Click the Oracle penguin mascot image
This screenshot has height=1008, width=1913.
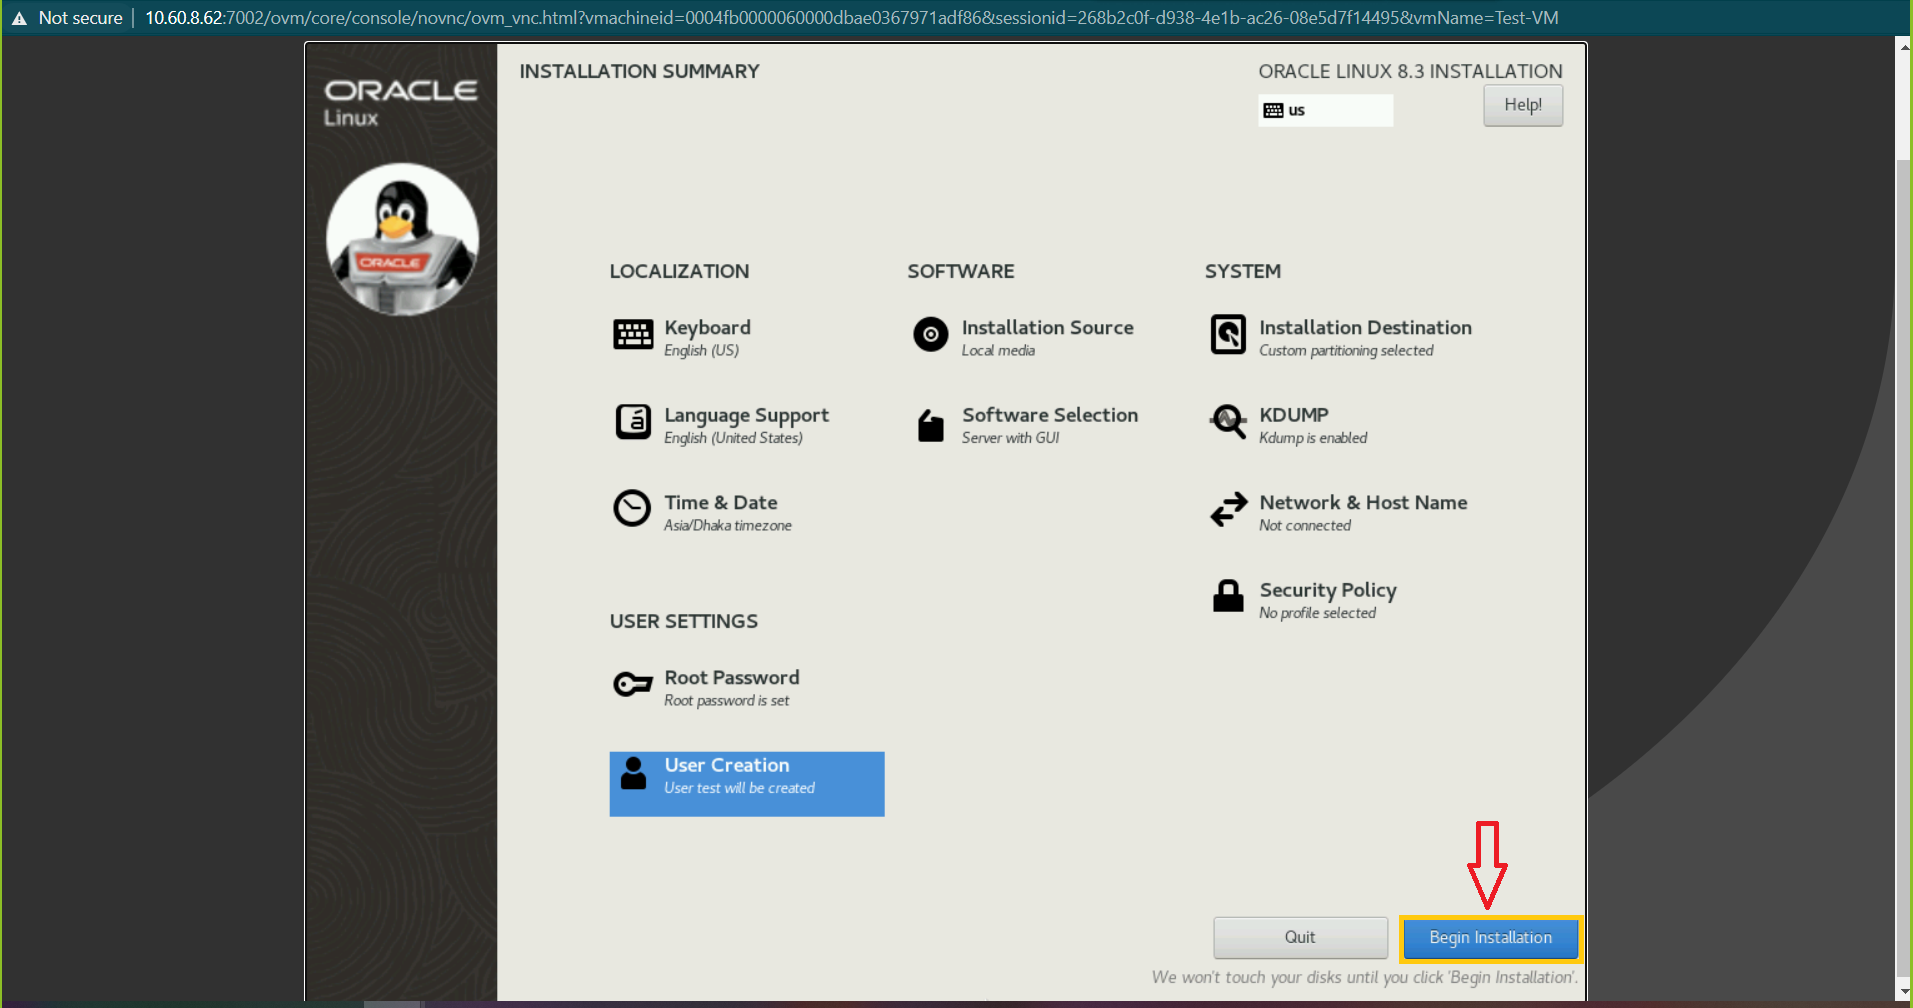coord(403,239)
